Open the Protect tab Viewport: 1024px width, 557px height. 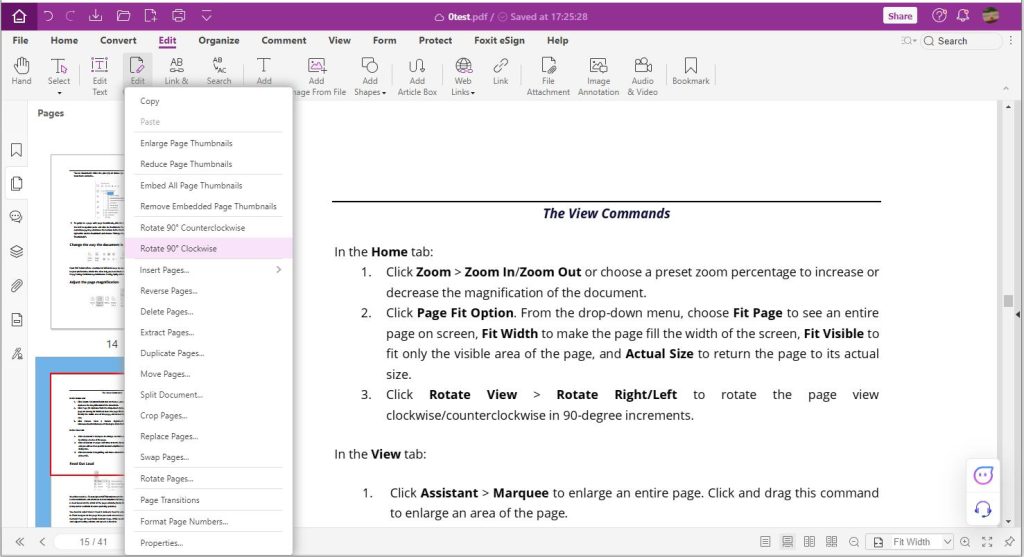click(435, 40)
